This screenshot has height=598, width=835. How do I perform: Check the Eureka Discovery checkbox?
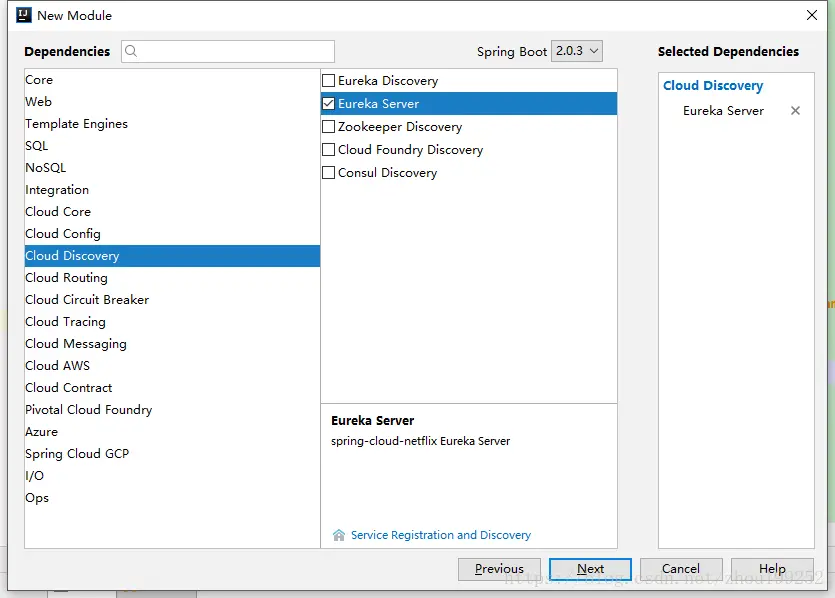point(329,80)
